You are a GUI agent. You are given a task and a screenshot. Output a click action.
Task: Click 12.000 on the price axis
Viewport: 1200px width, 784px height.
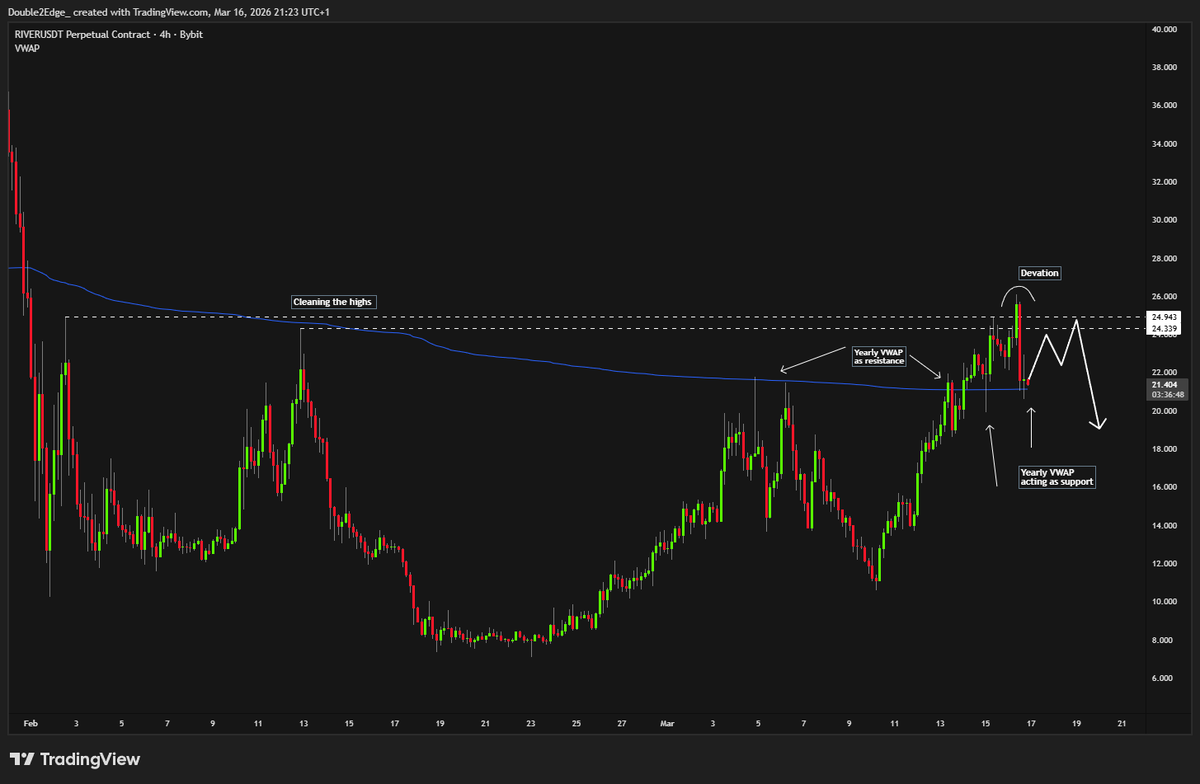(x=1163, y=563)
